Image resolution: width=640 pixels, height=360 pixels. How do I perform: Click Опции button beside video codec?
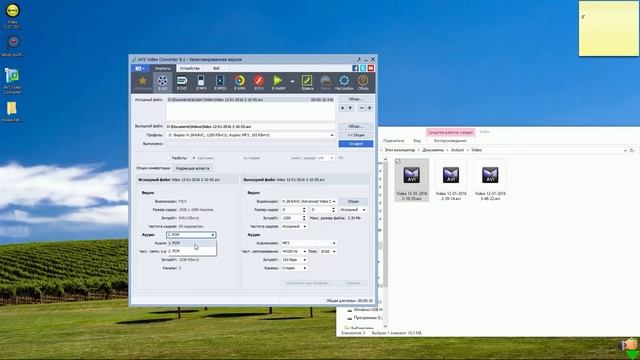coord(353,202)
